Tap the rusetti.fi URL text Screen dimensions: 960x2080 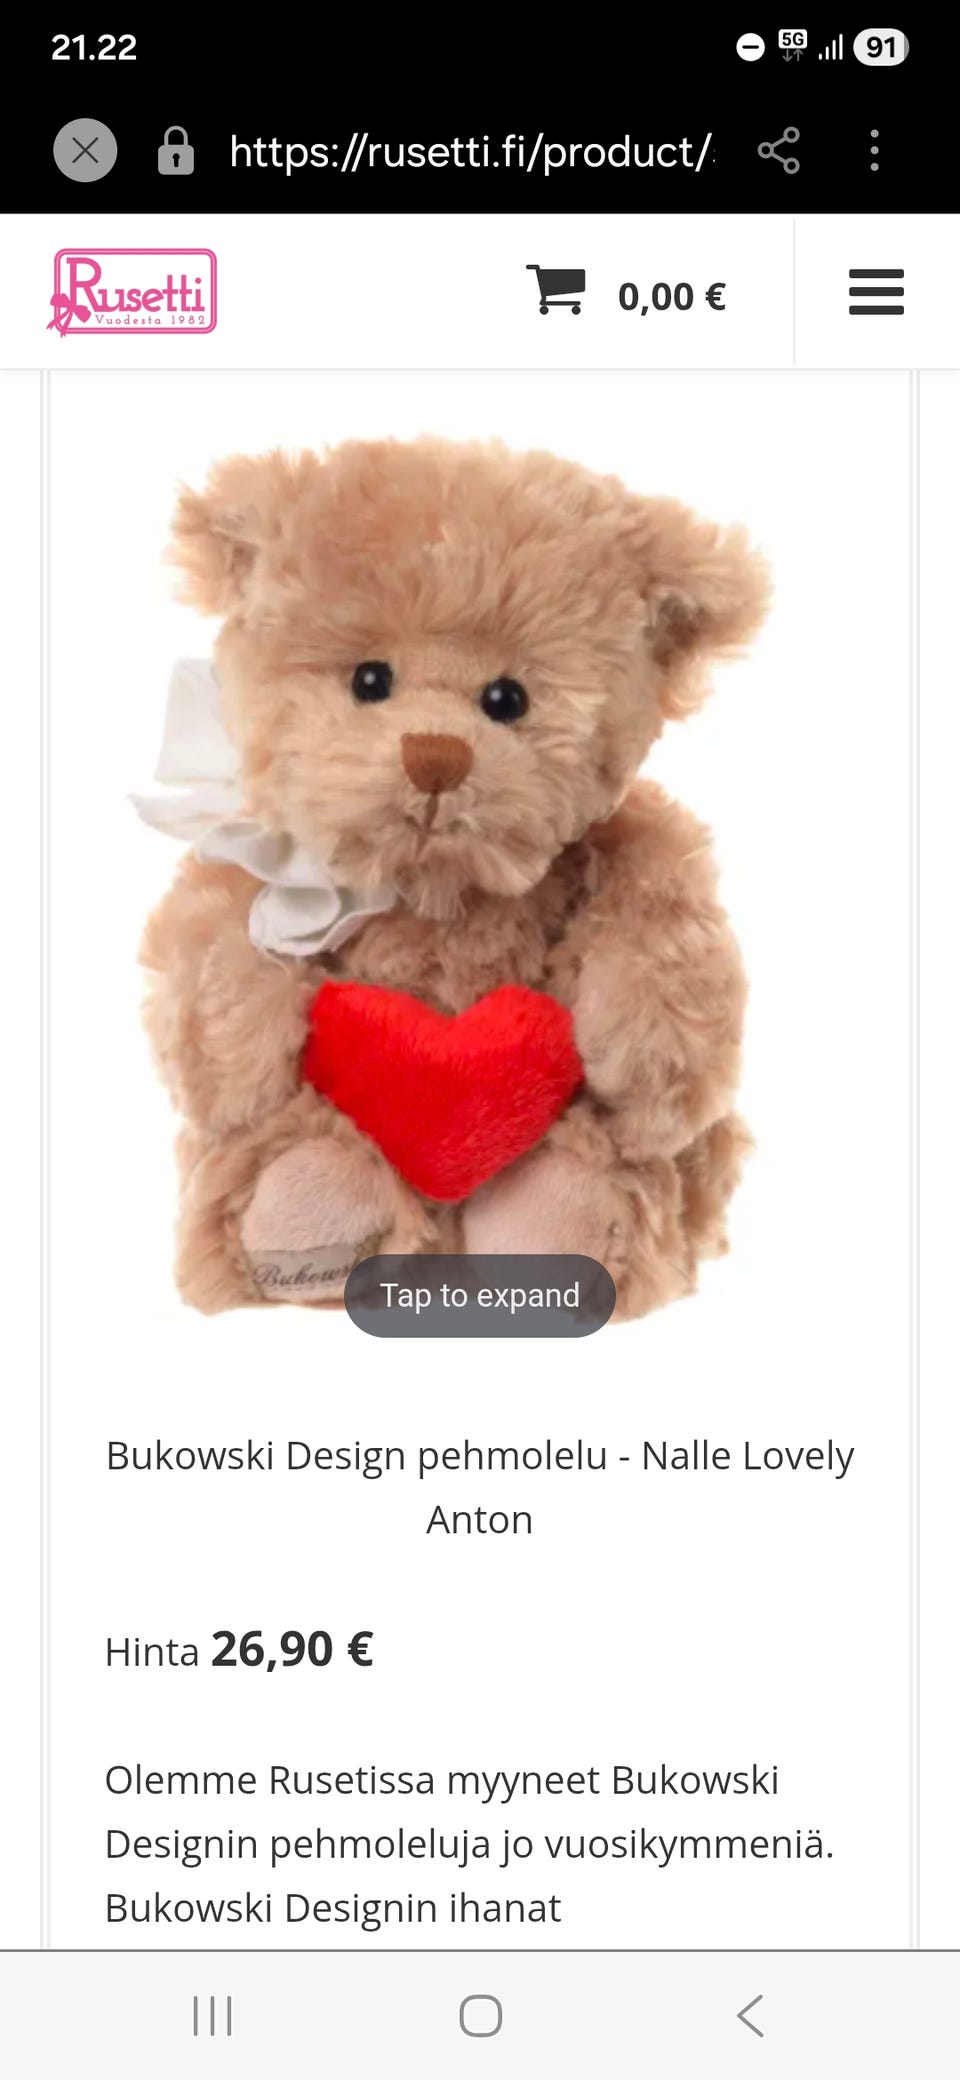(x=471, y=152)
